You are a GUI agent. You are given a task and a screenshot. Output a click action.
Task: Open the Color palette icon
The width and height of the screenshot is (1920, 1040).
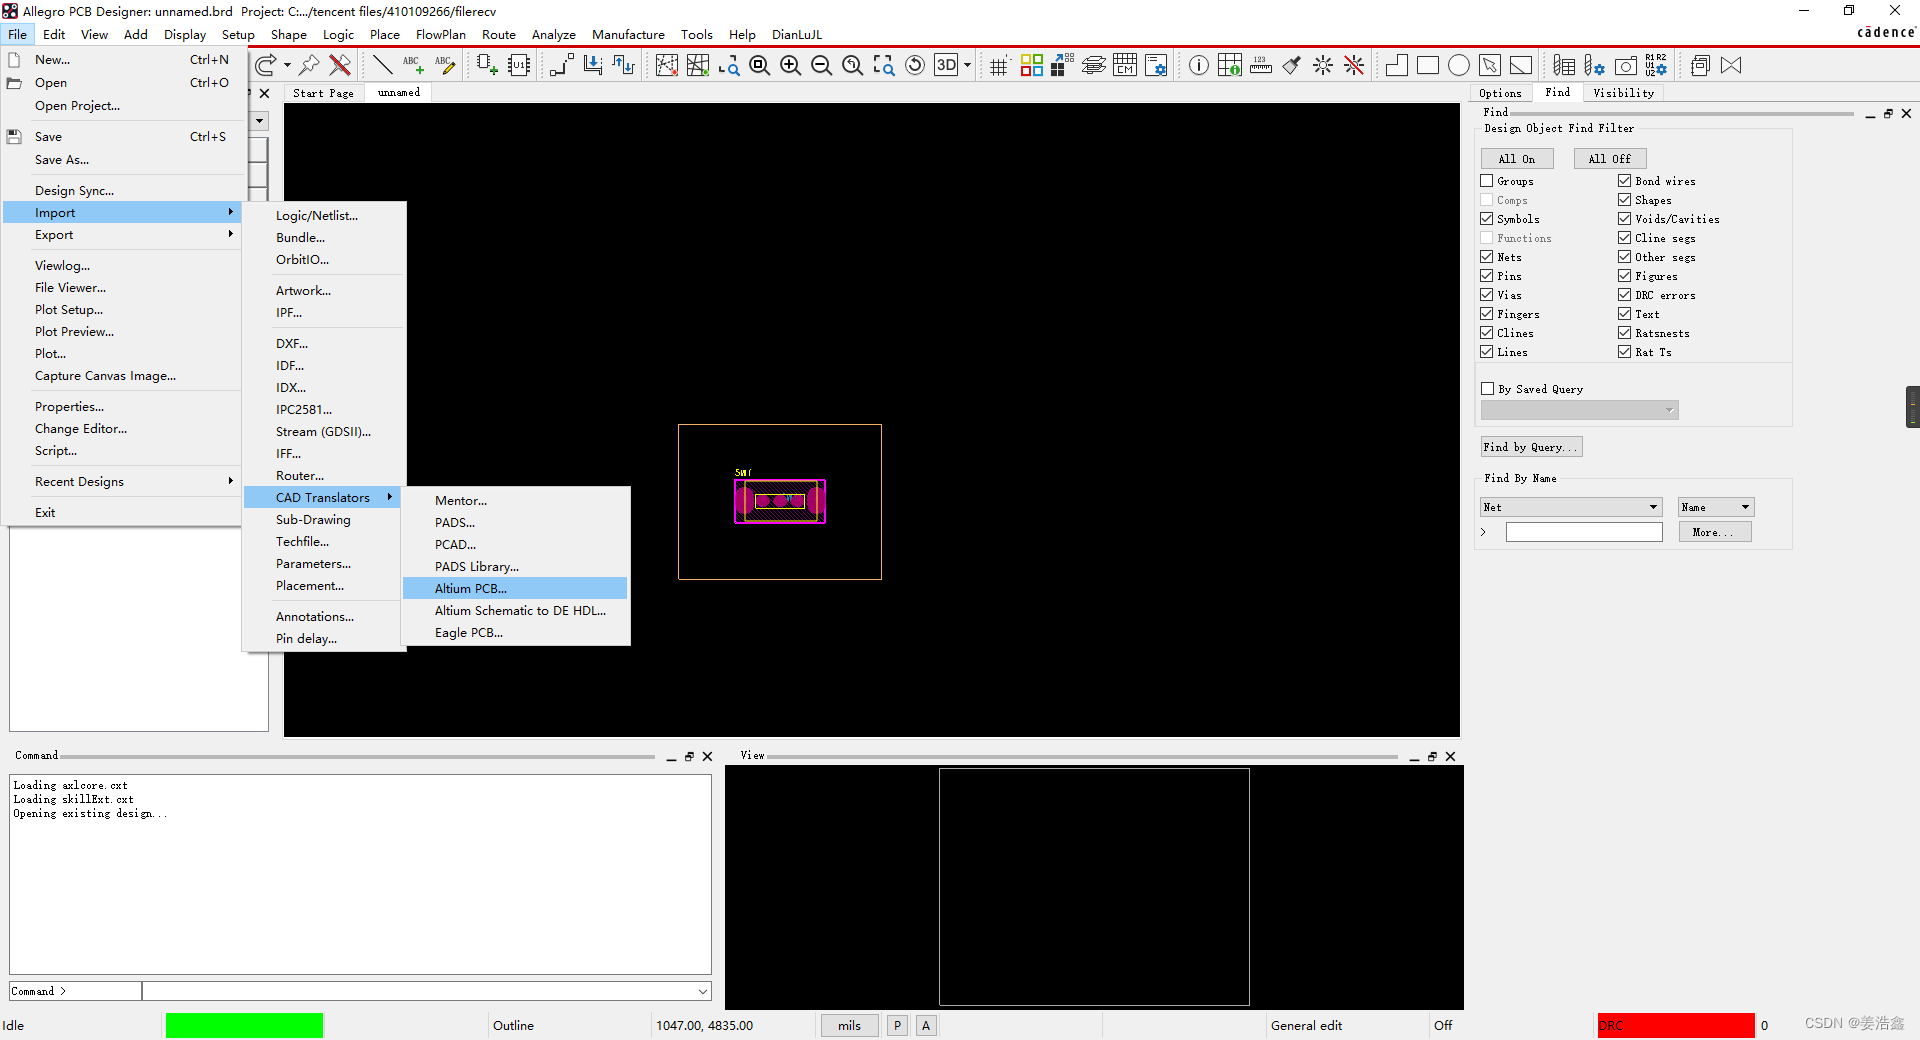(x=1031, y=66)
